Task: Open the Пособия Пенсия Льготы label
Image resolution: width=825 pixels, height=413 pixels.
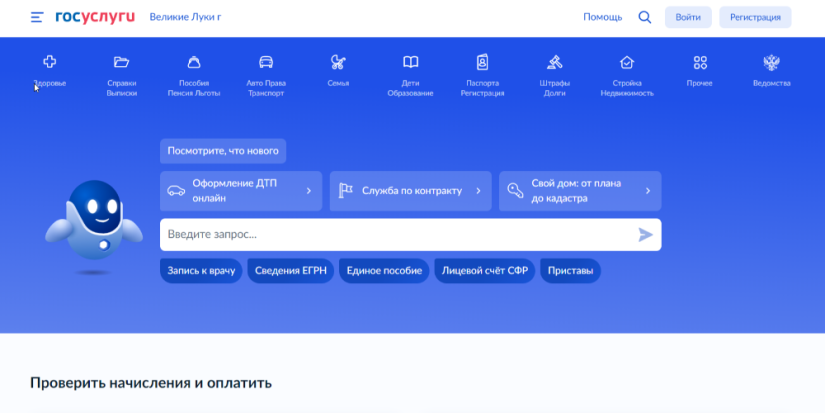Action: [x=194, y=88]
